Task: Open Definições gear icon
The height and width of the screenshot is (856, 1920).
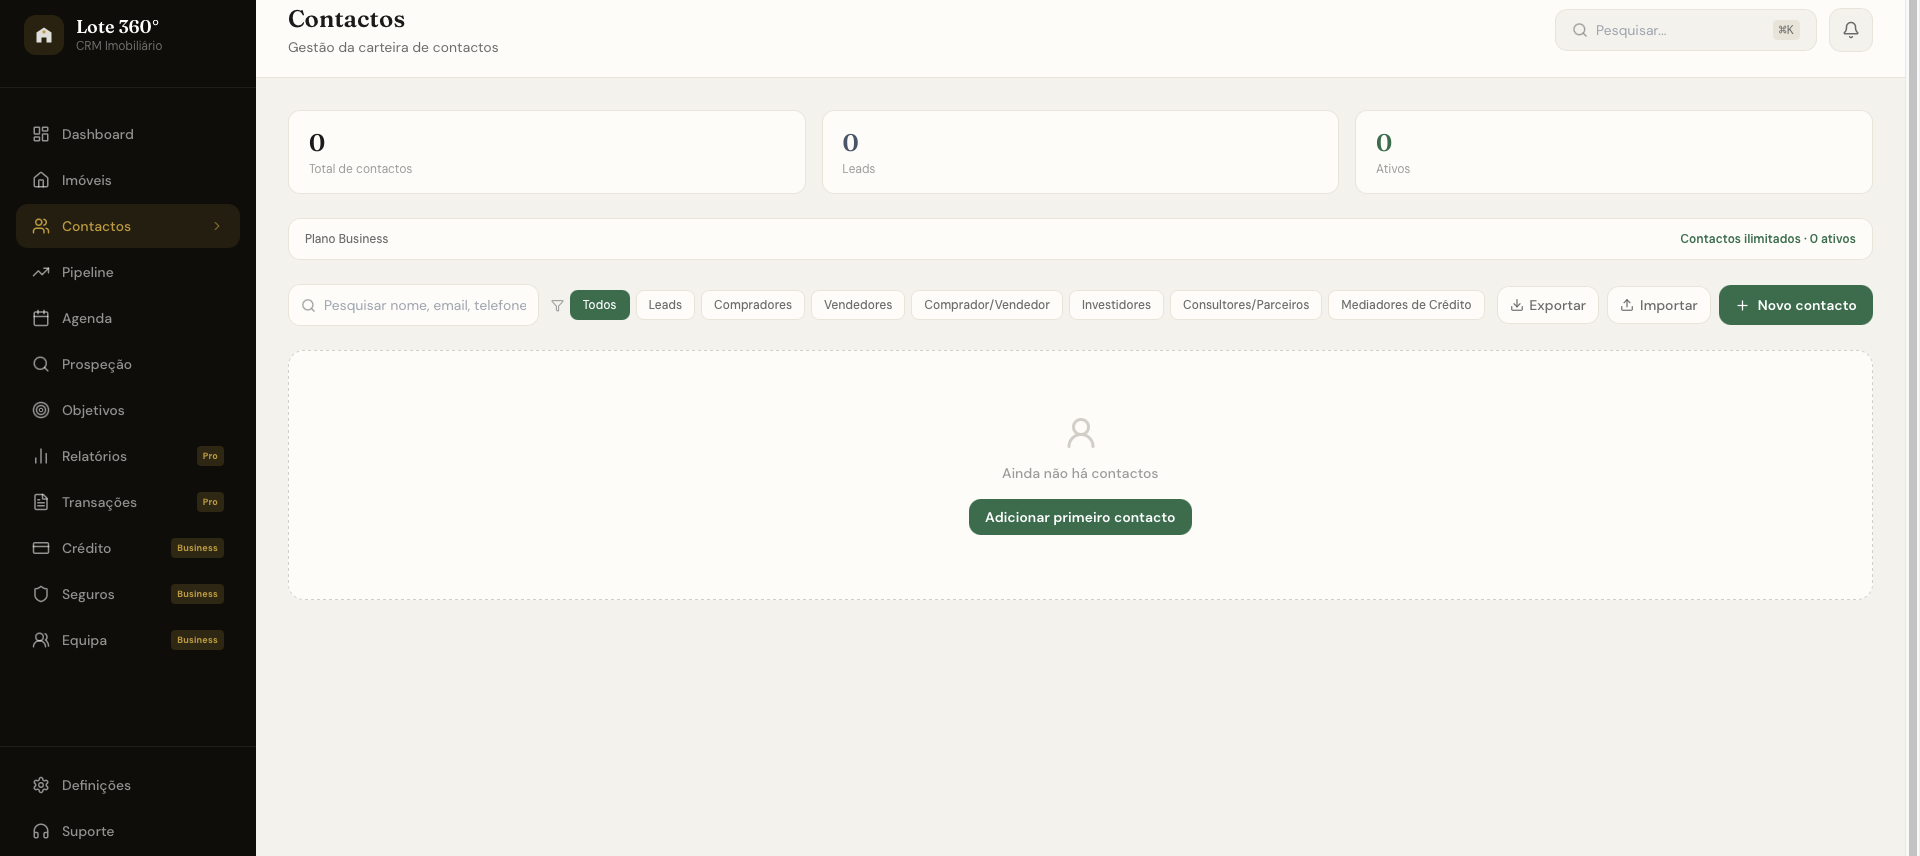Action: [x=41, y=785]
